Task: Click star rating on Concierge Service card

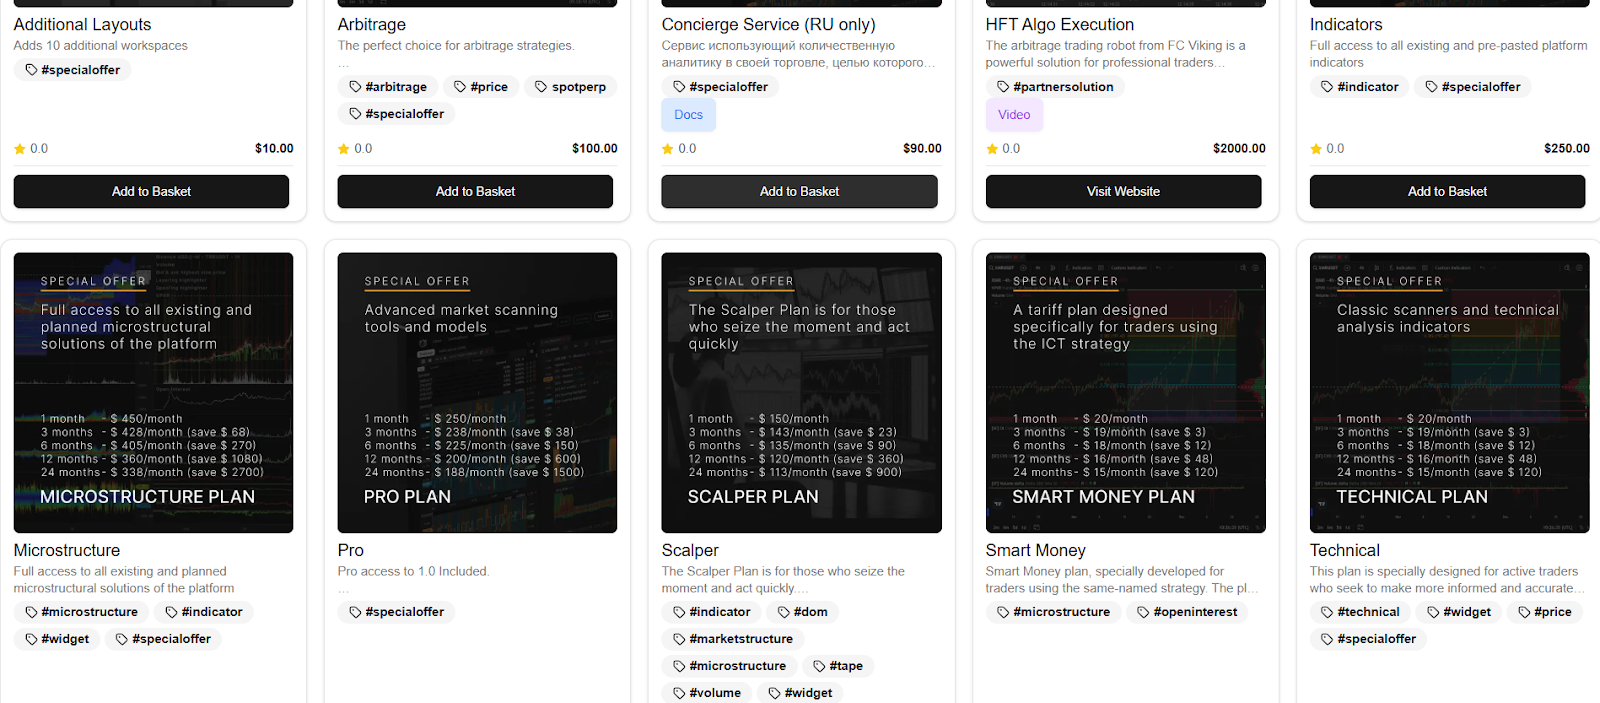Action: pos(679,149)
